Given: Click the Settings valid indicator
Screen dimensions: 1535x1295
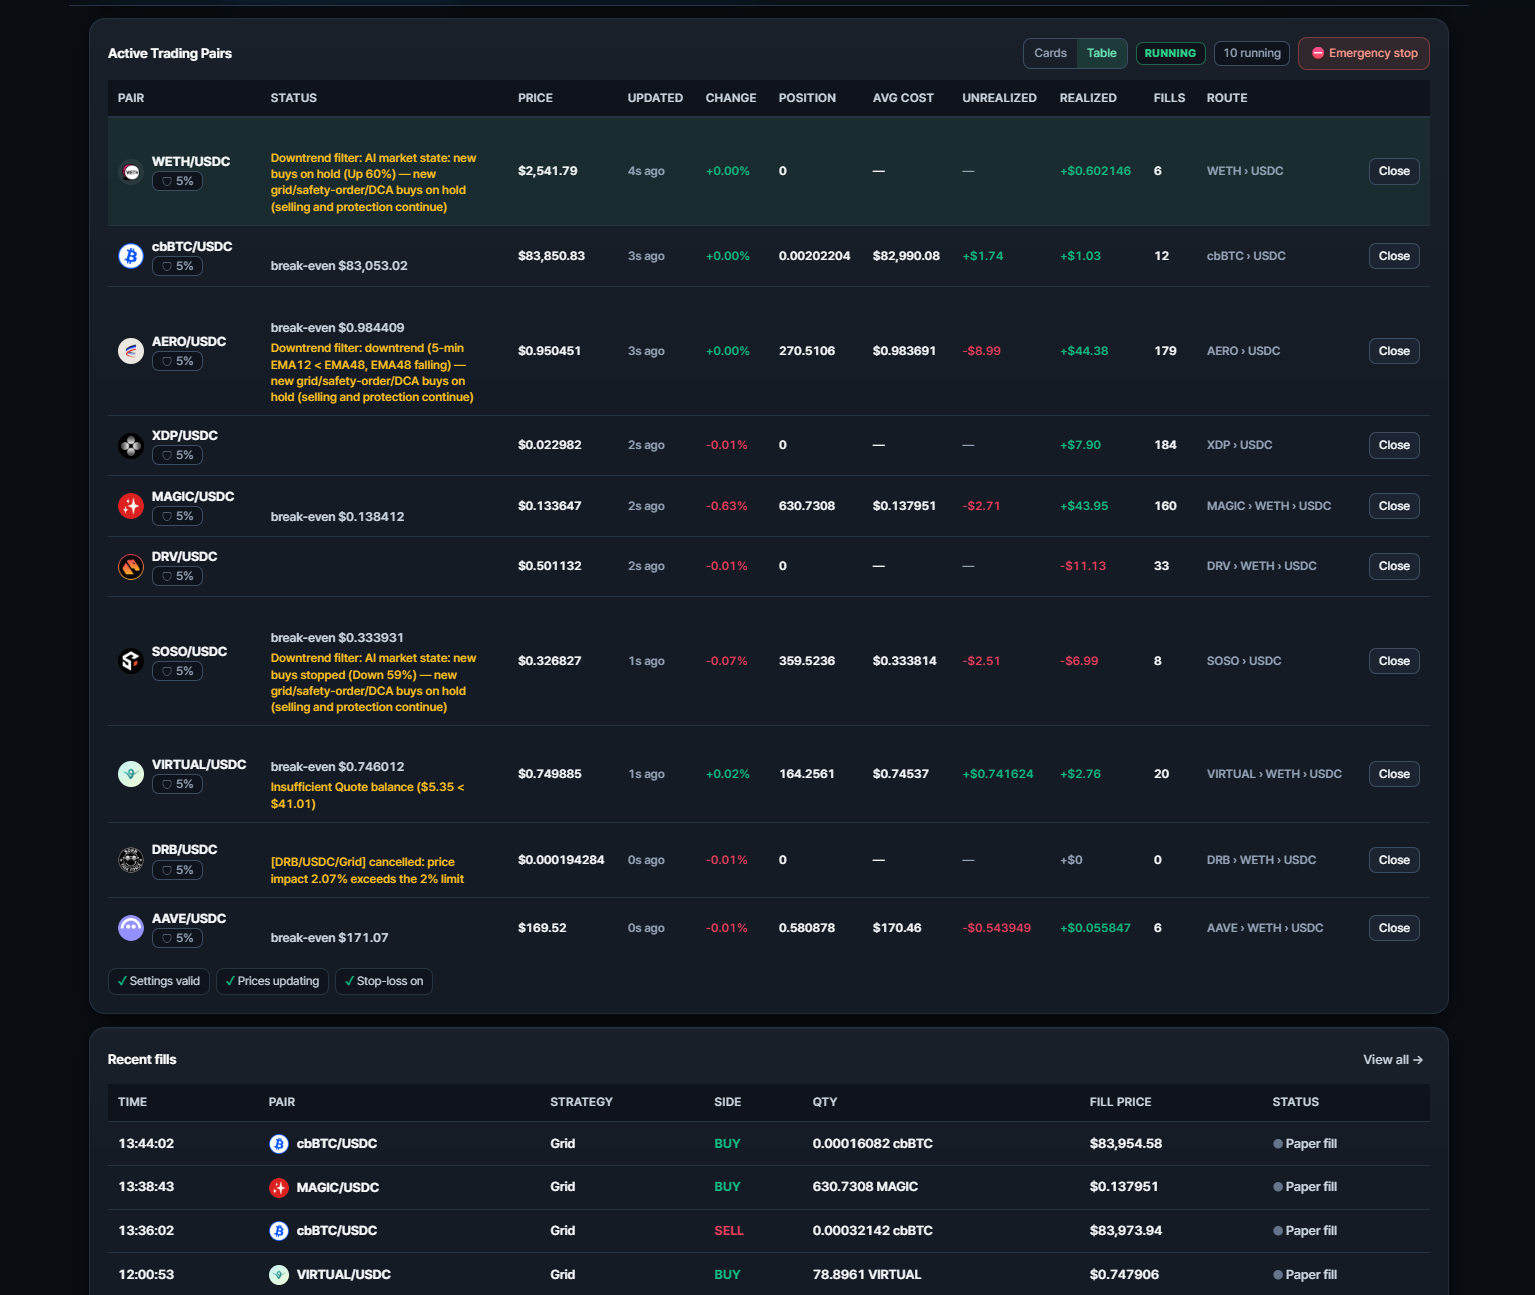Looking at the screenshot, I should click(159, 981).
